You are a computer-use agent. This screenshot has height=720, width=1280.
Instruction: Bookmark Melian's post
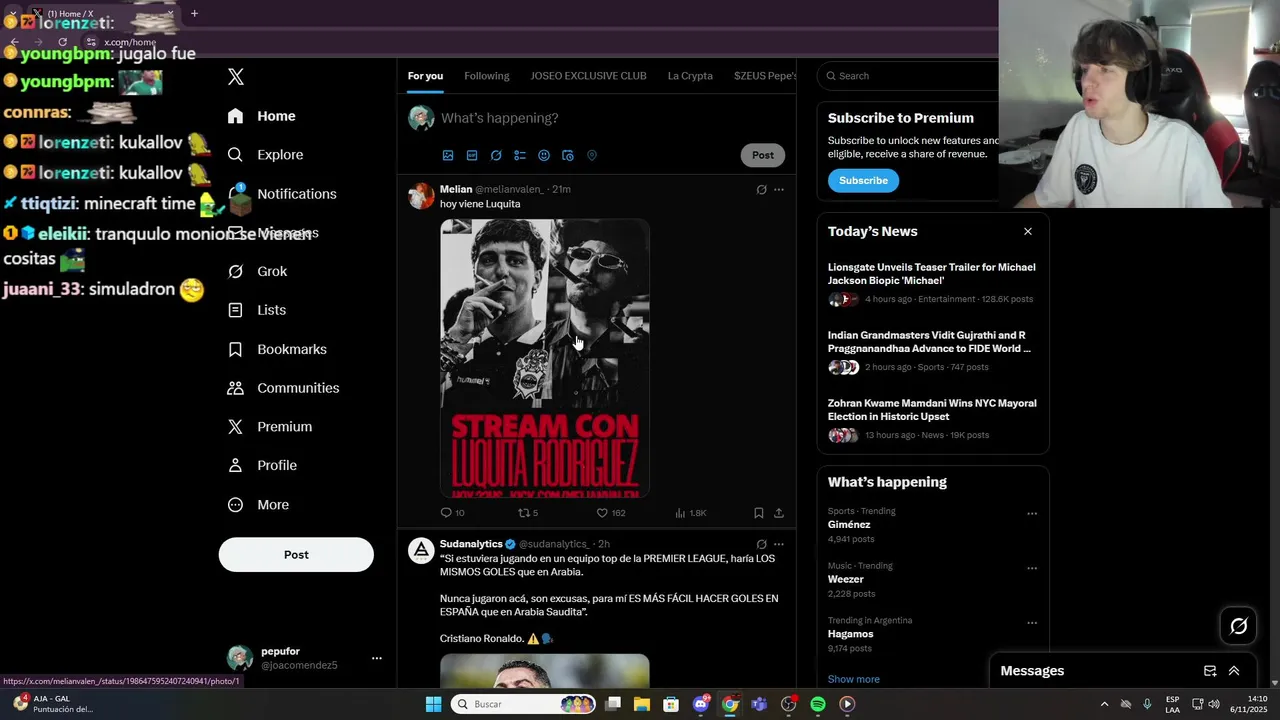tap(758, 513)
